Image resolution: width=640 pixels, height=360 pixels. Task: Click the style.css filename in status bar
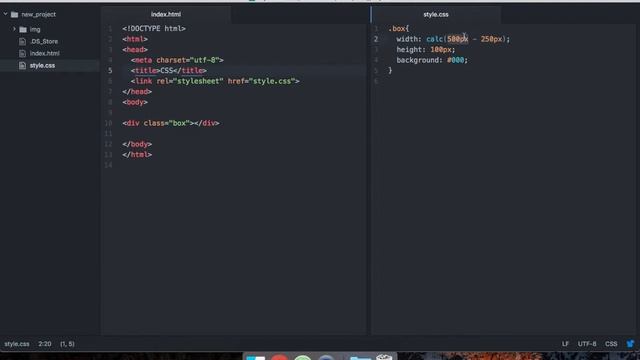pos(17,344)
